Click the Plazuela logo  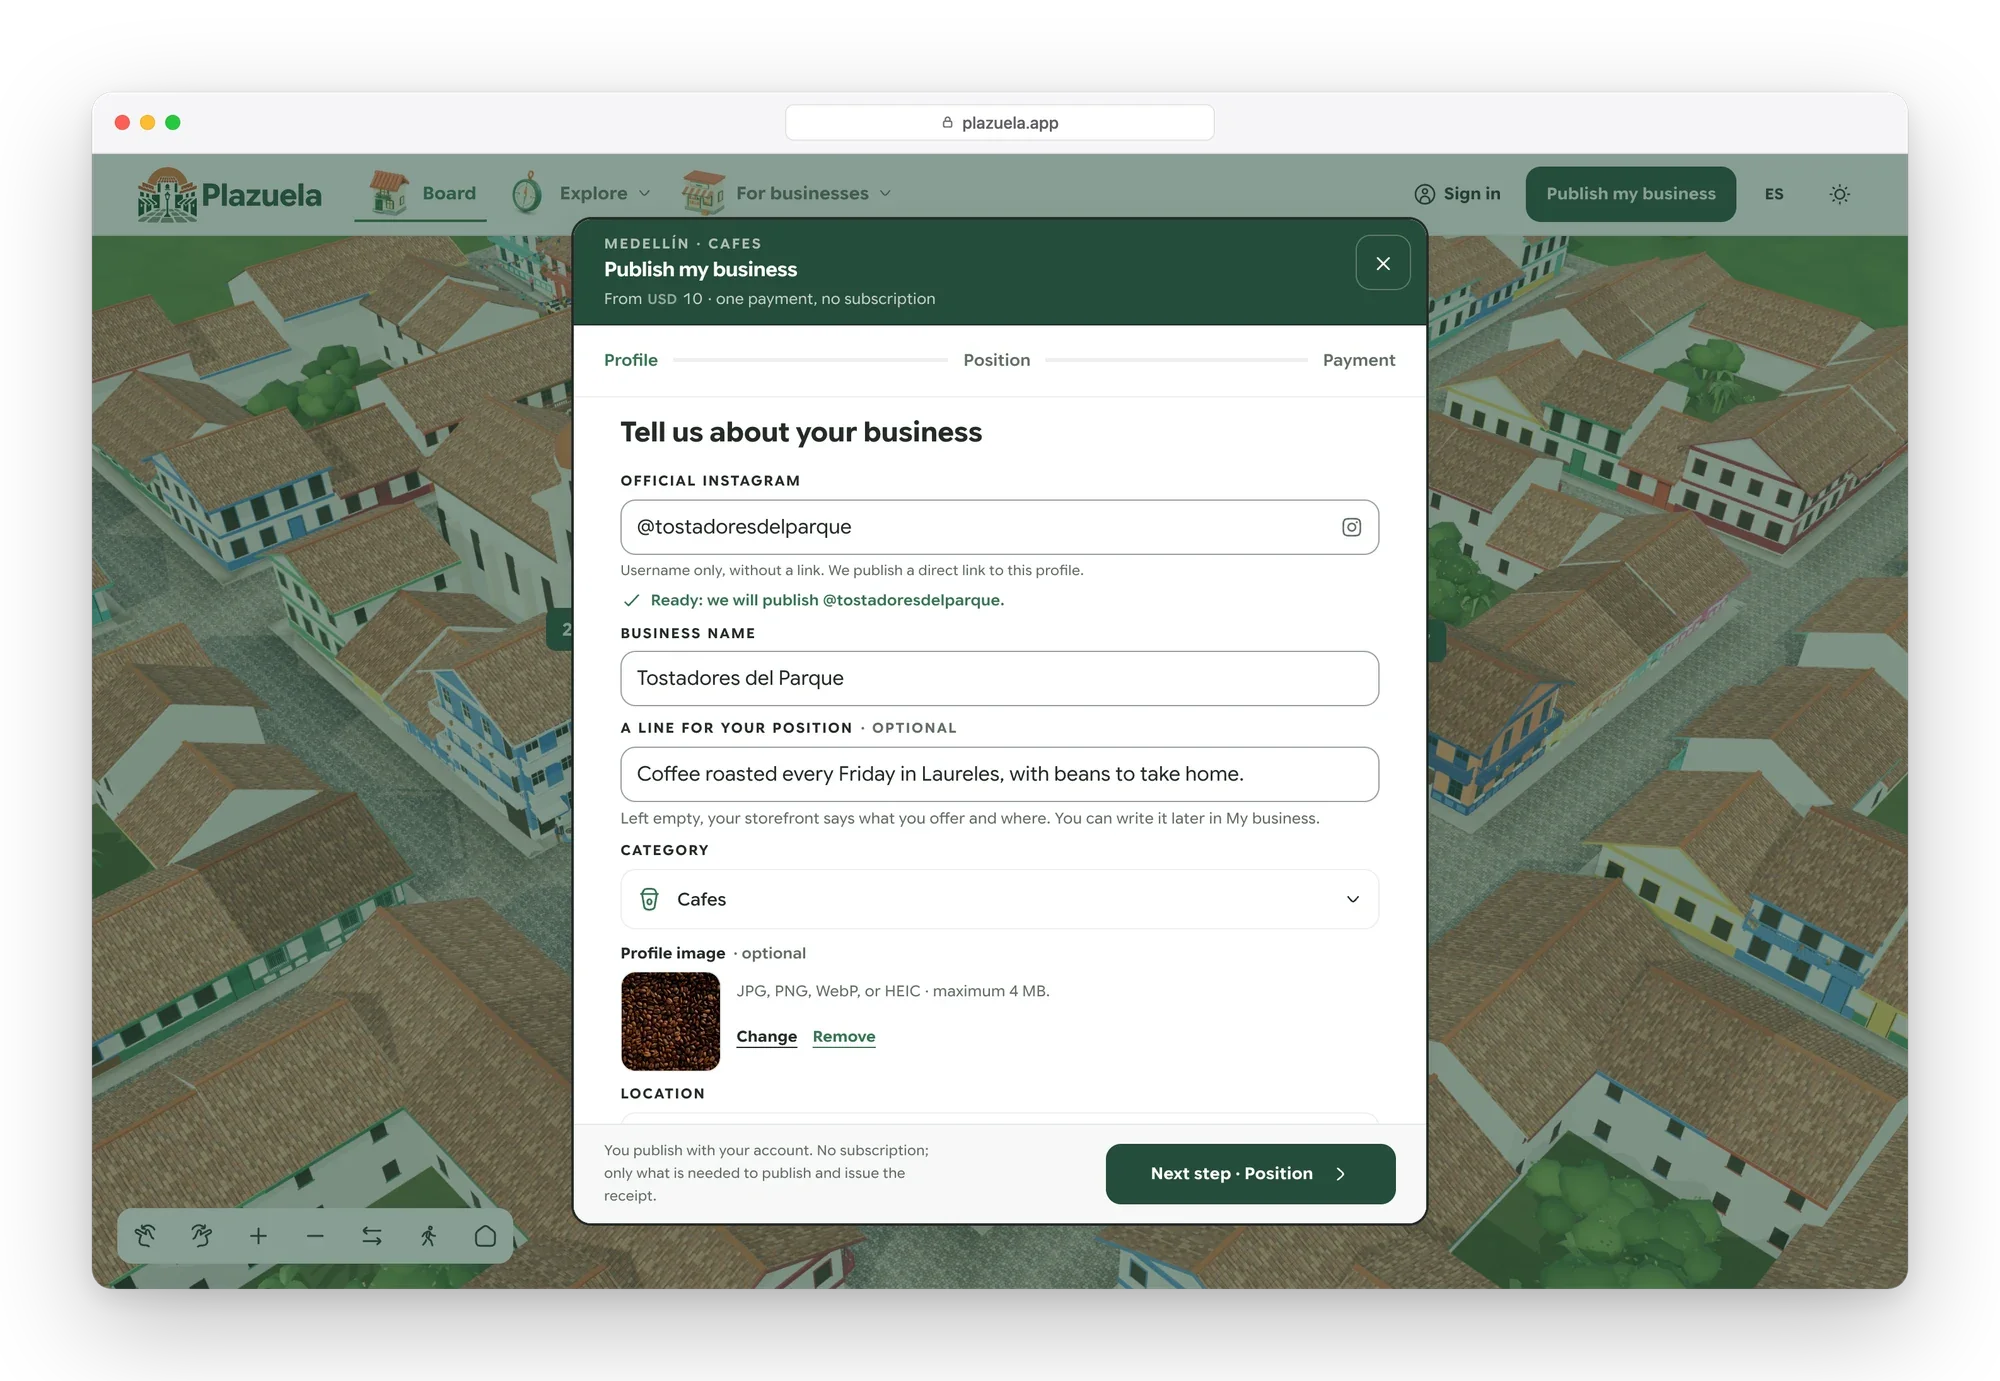(229, 194)
